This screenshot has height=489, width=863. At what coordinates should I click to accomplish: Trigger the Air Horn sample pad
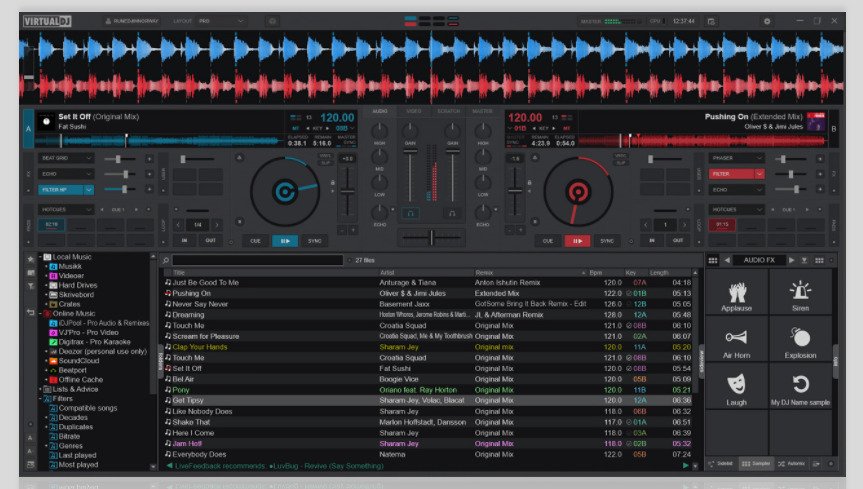[736, 339]
